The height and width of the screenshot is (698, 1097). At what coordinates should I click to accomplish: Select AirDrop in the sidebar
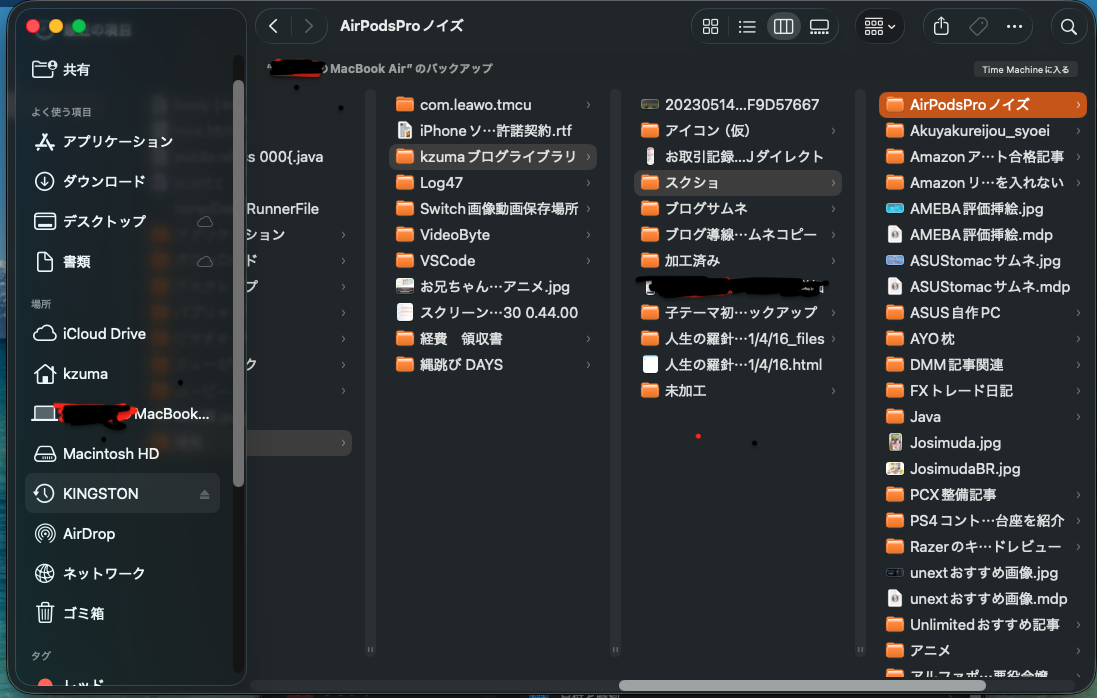pos(88,534)
